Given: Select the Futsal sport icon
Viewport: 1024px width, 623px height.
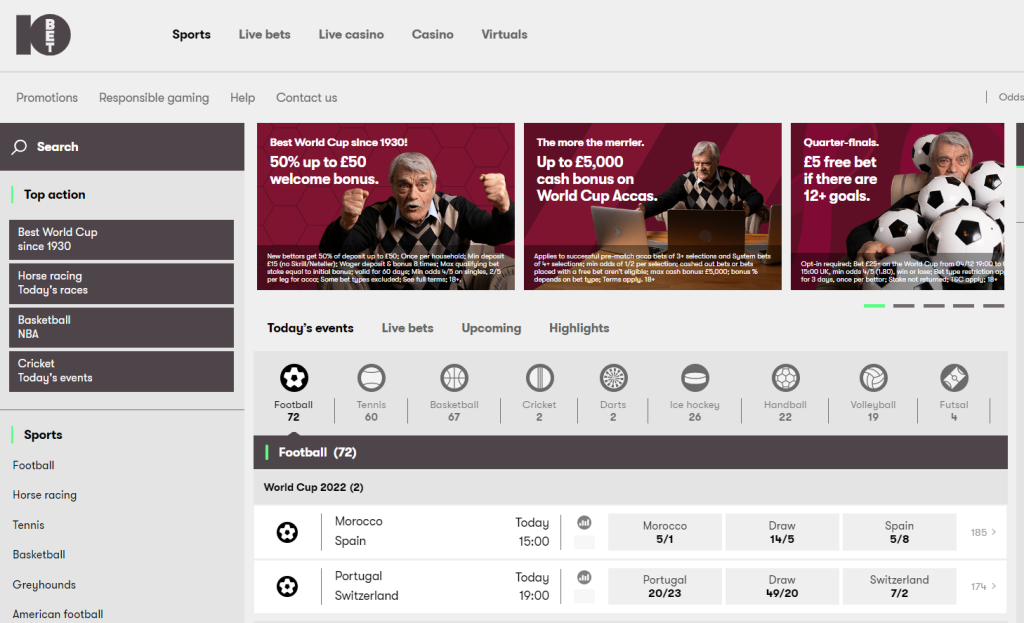Looking at the screenshot, I should coord(954,377).
